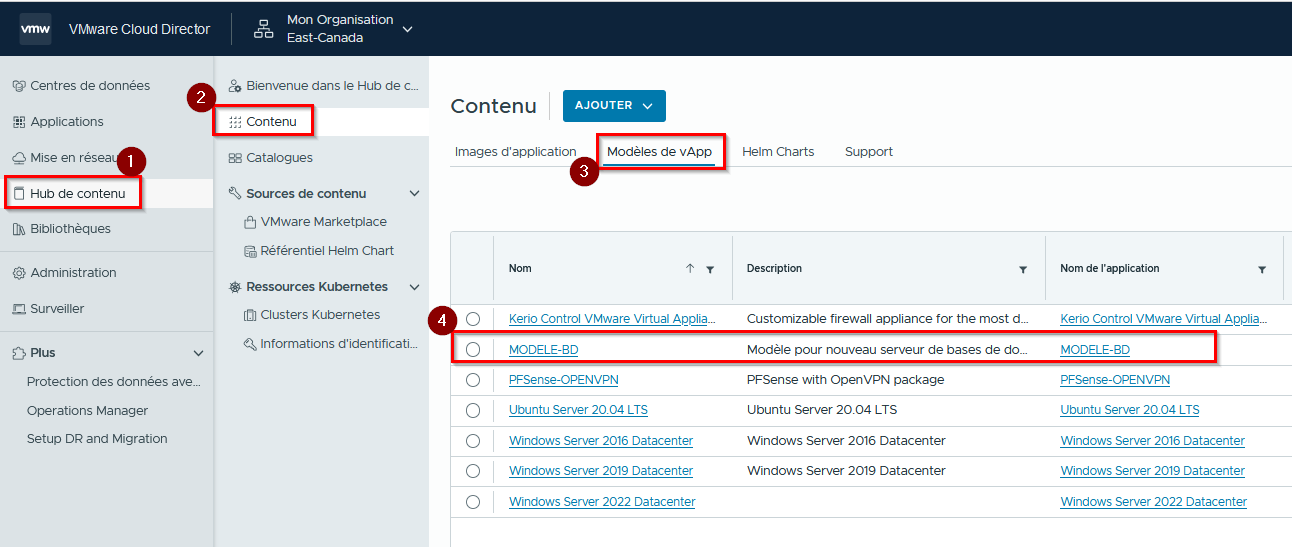Switch to the Helm Charts tab
The width and height of the screenshot is (1292, 547).
tap(778, 152)
